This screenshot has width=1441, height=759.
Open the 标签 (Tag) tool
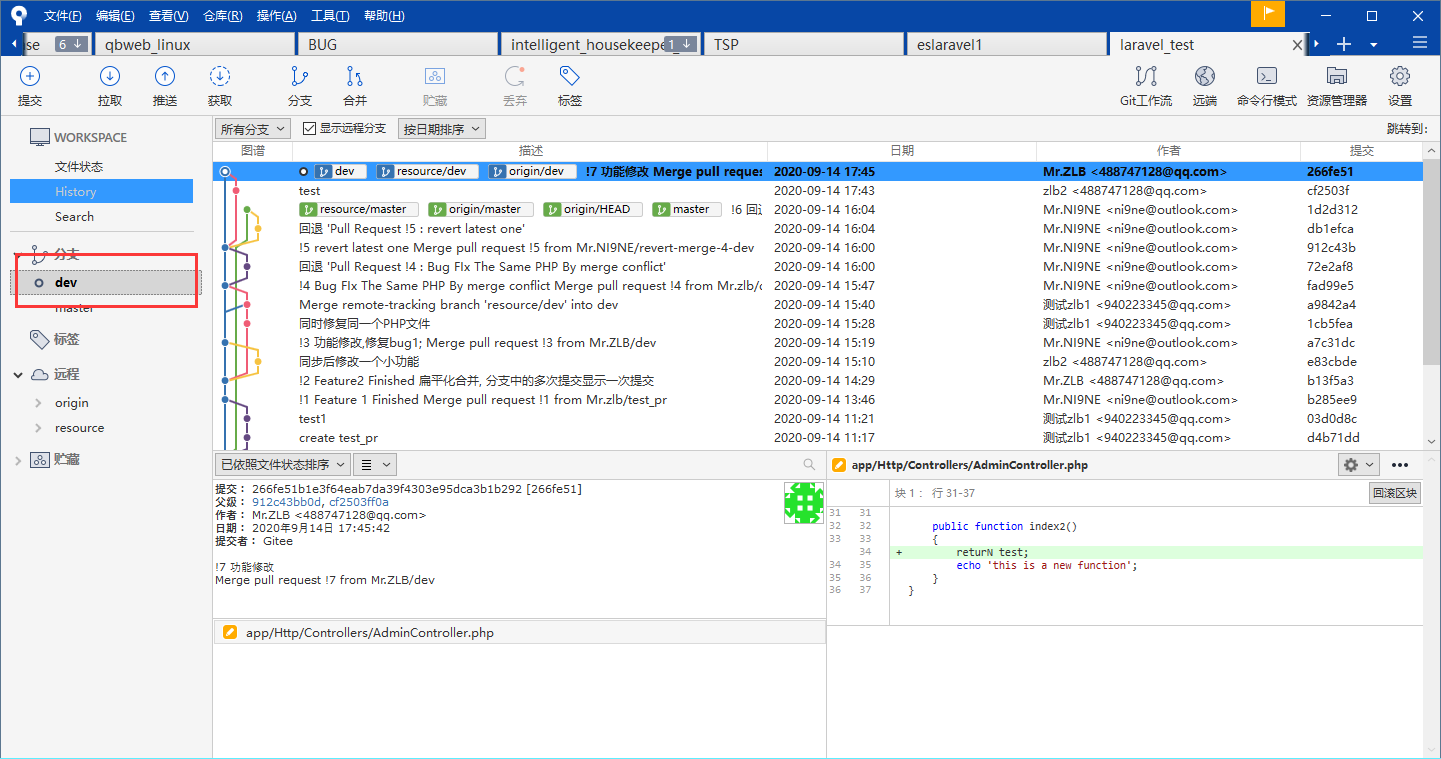click(x=570, y=77)
